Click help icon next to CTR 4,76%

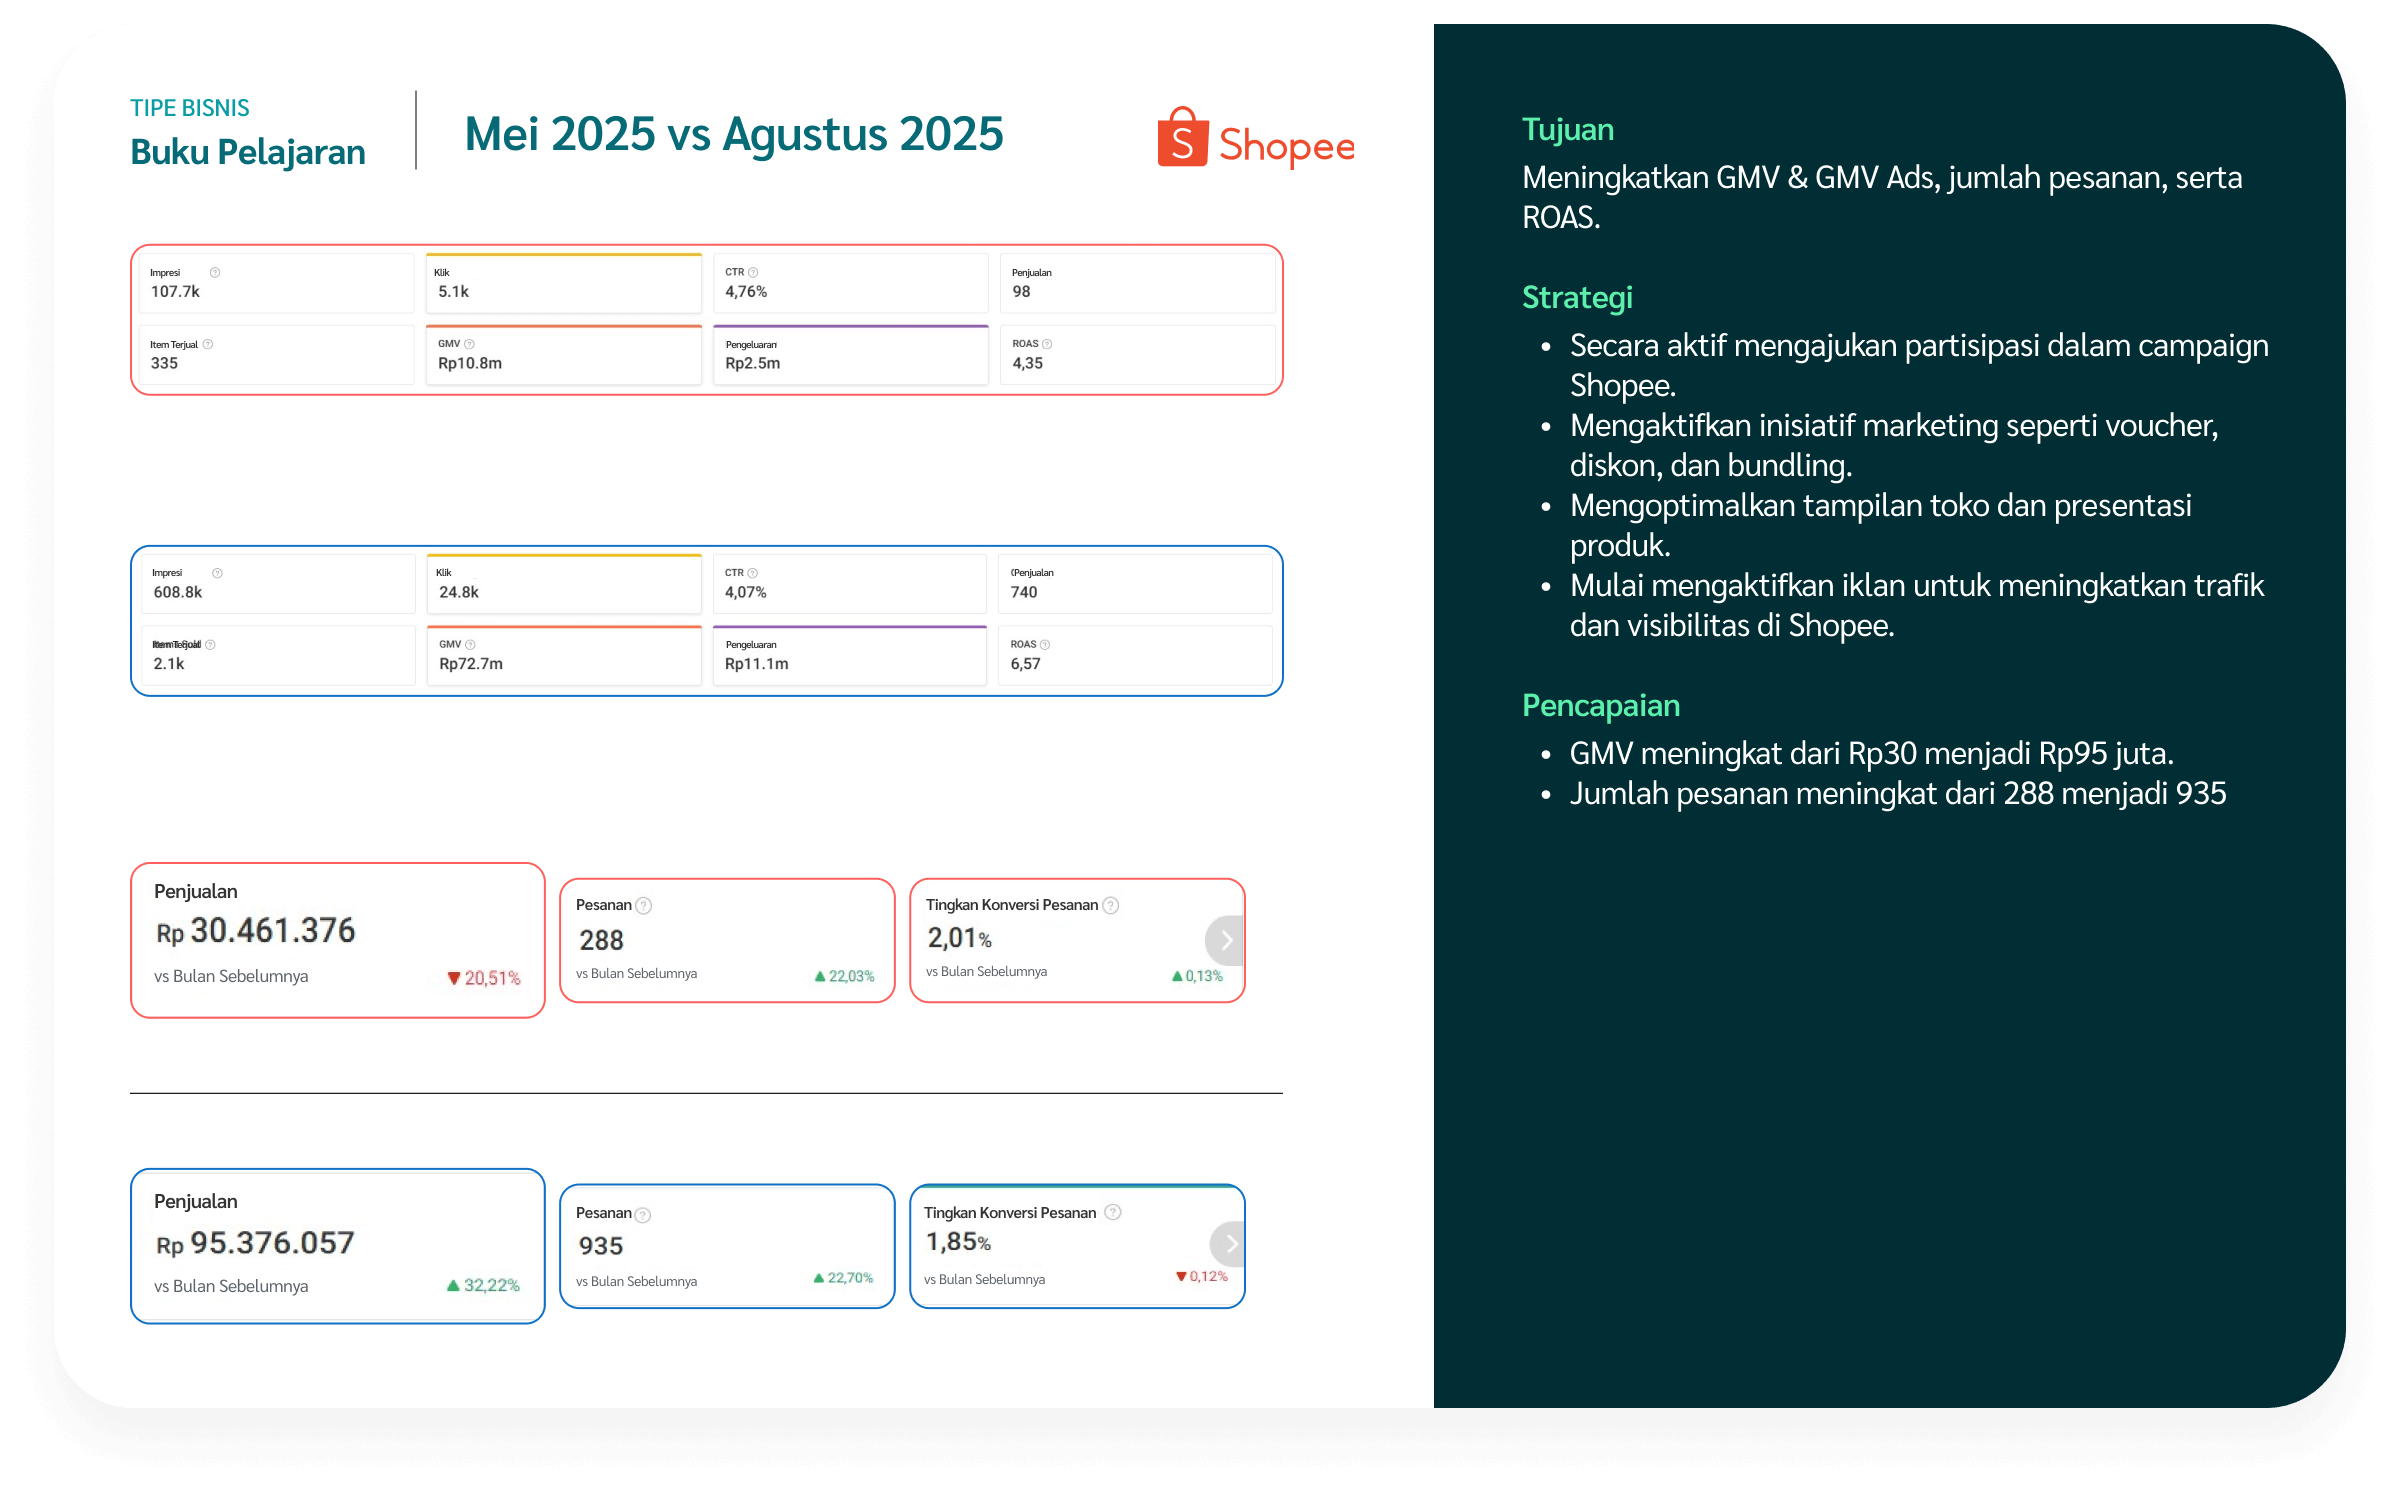(x=753, y=272)
